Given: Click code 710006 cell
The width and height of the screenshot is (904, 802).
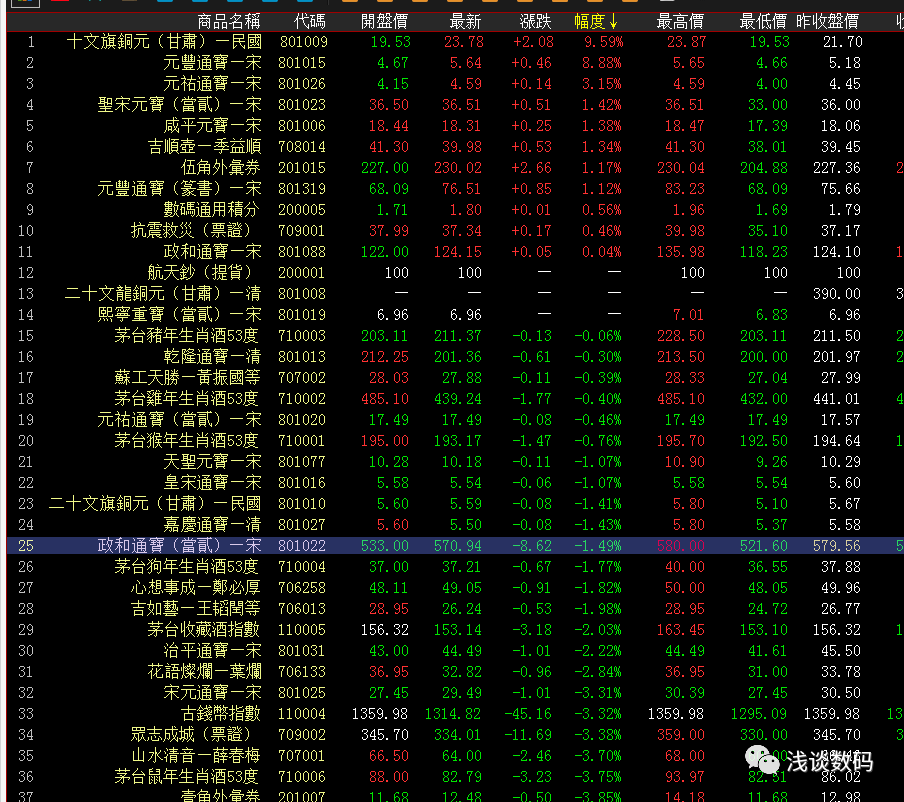Looking at the screenshot, I should click(302, 777).
